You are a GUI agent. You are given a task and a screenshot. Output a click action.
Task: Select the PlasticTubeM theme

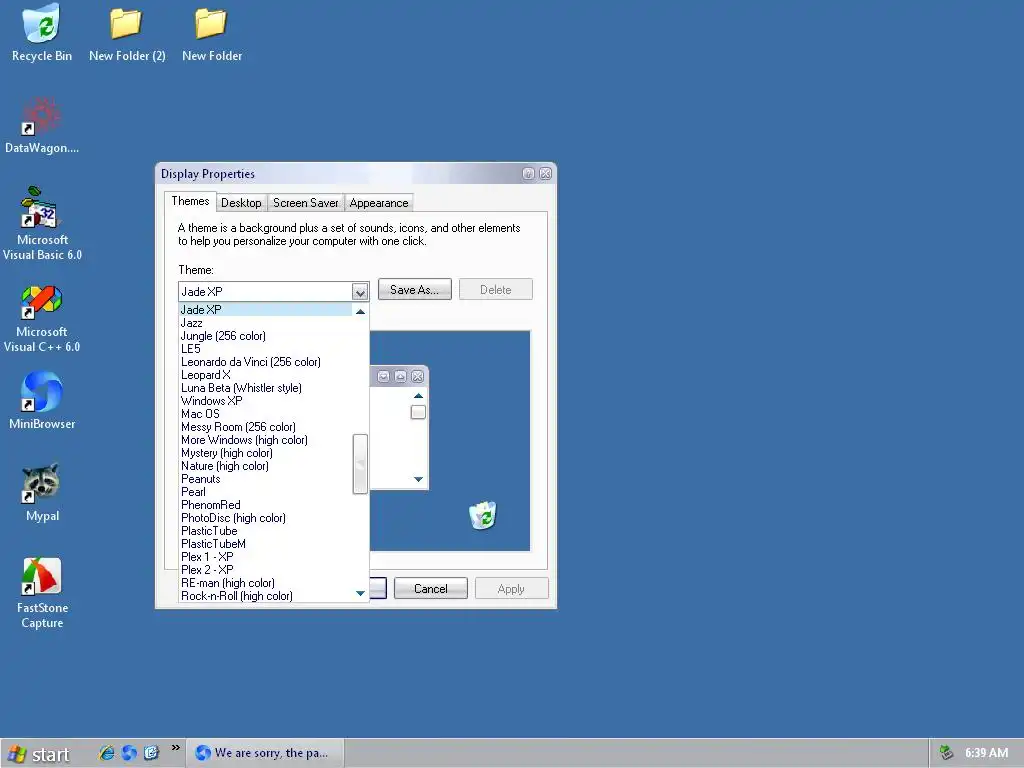point(265,544)
